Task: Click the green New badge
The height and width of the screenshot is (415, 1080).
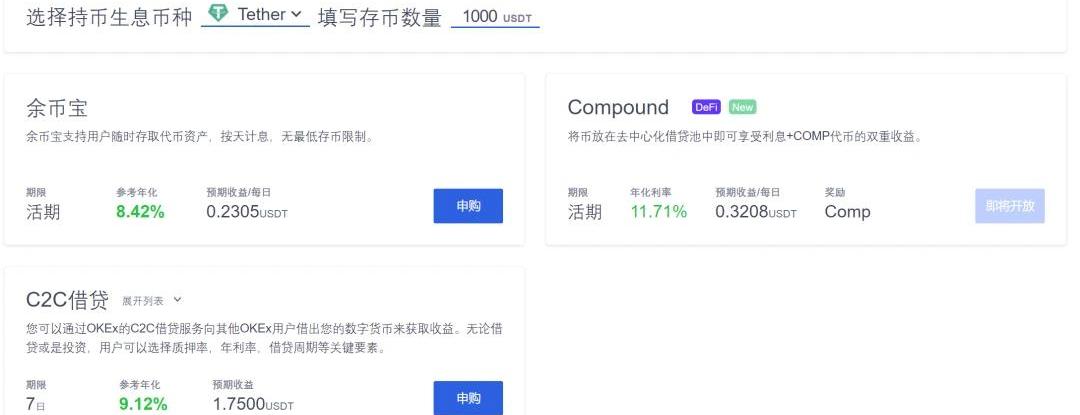Action: [742, 107]
